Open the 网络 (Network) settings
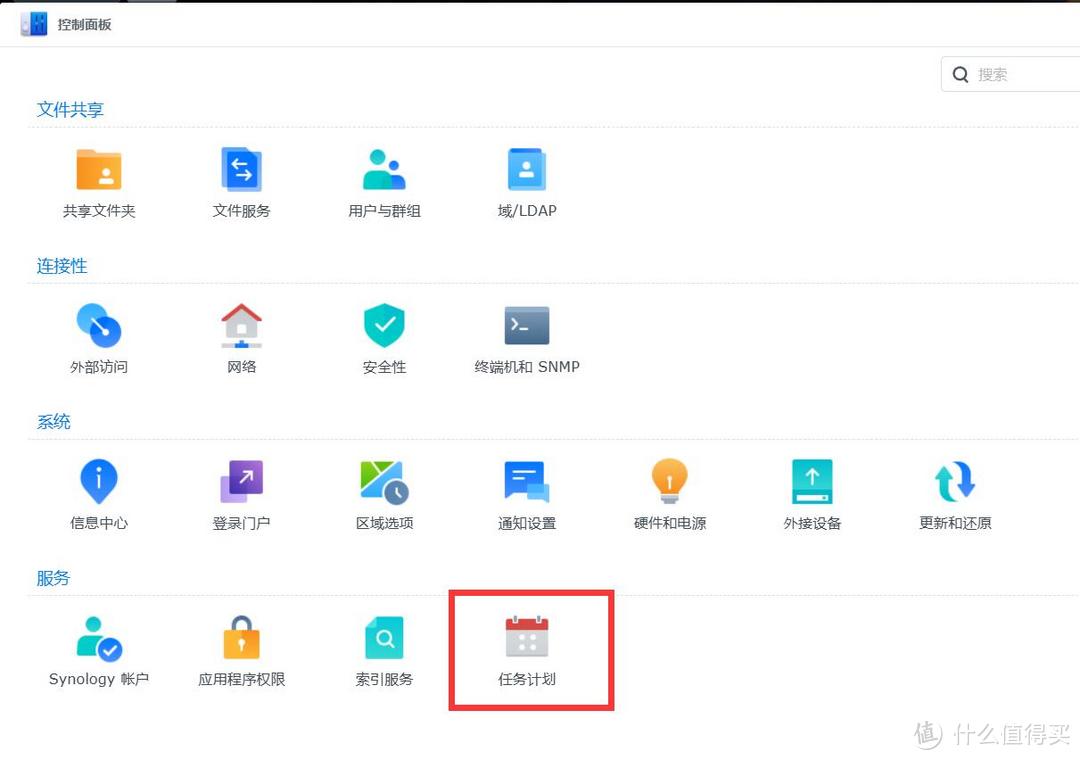Viewport: 1080px width, 760px height. pos(241,337)
